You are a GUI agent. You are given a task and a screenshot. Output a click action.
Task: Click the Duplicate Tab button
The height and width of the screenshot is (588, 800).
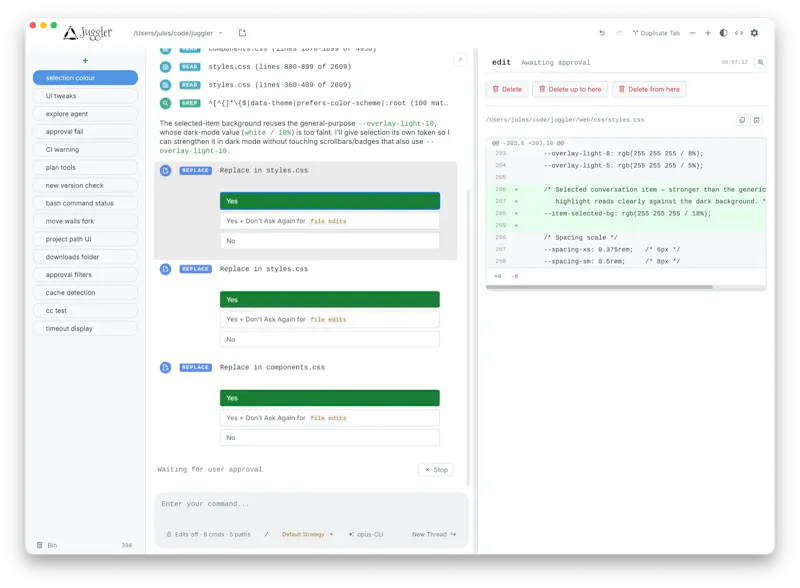pyautogui.click(x=656, y=33)
